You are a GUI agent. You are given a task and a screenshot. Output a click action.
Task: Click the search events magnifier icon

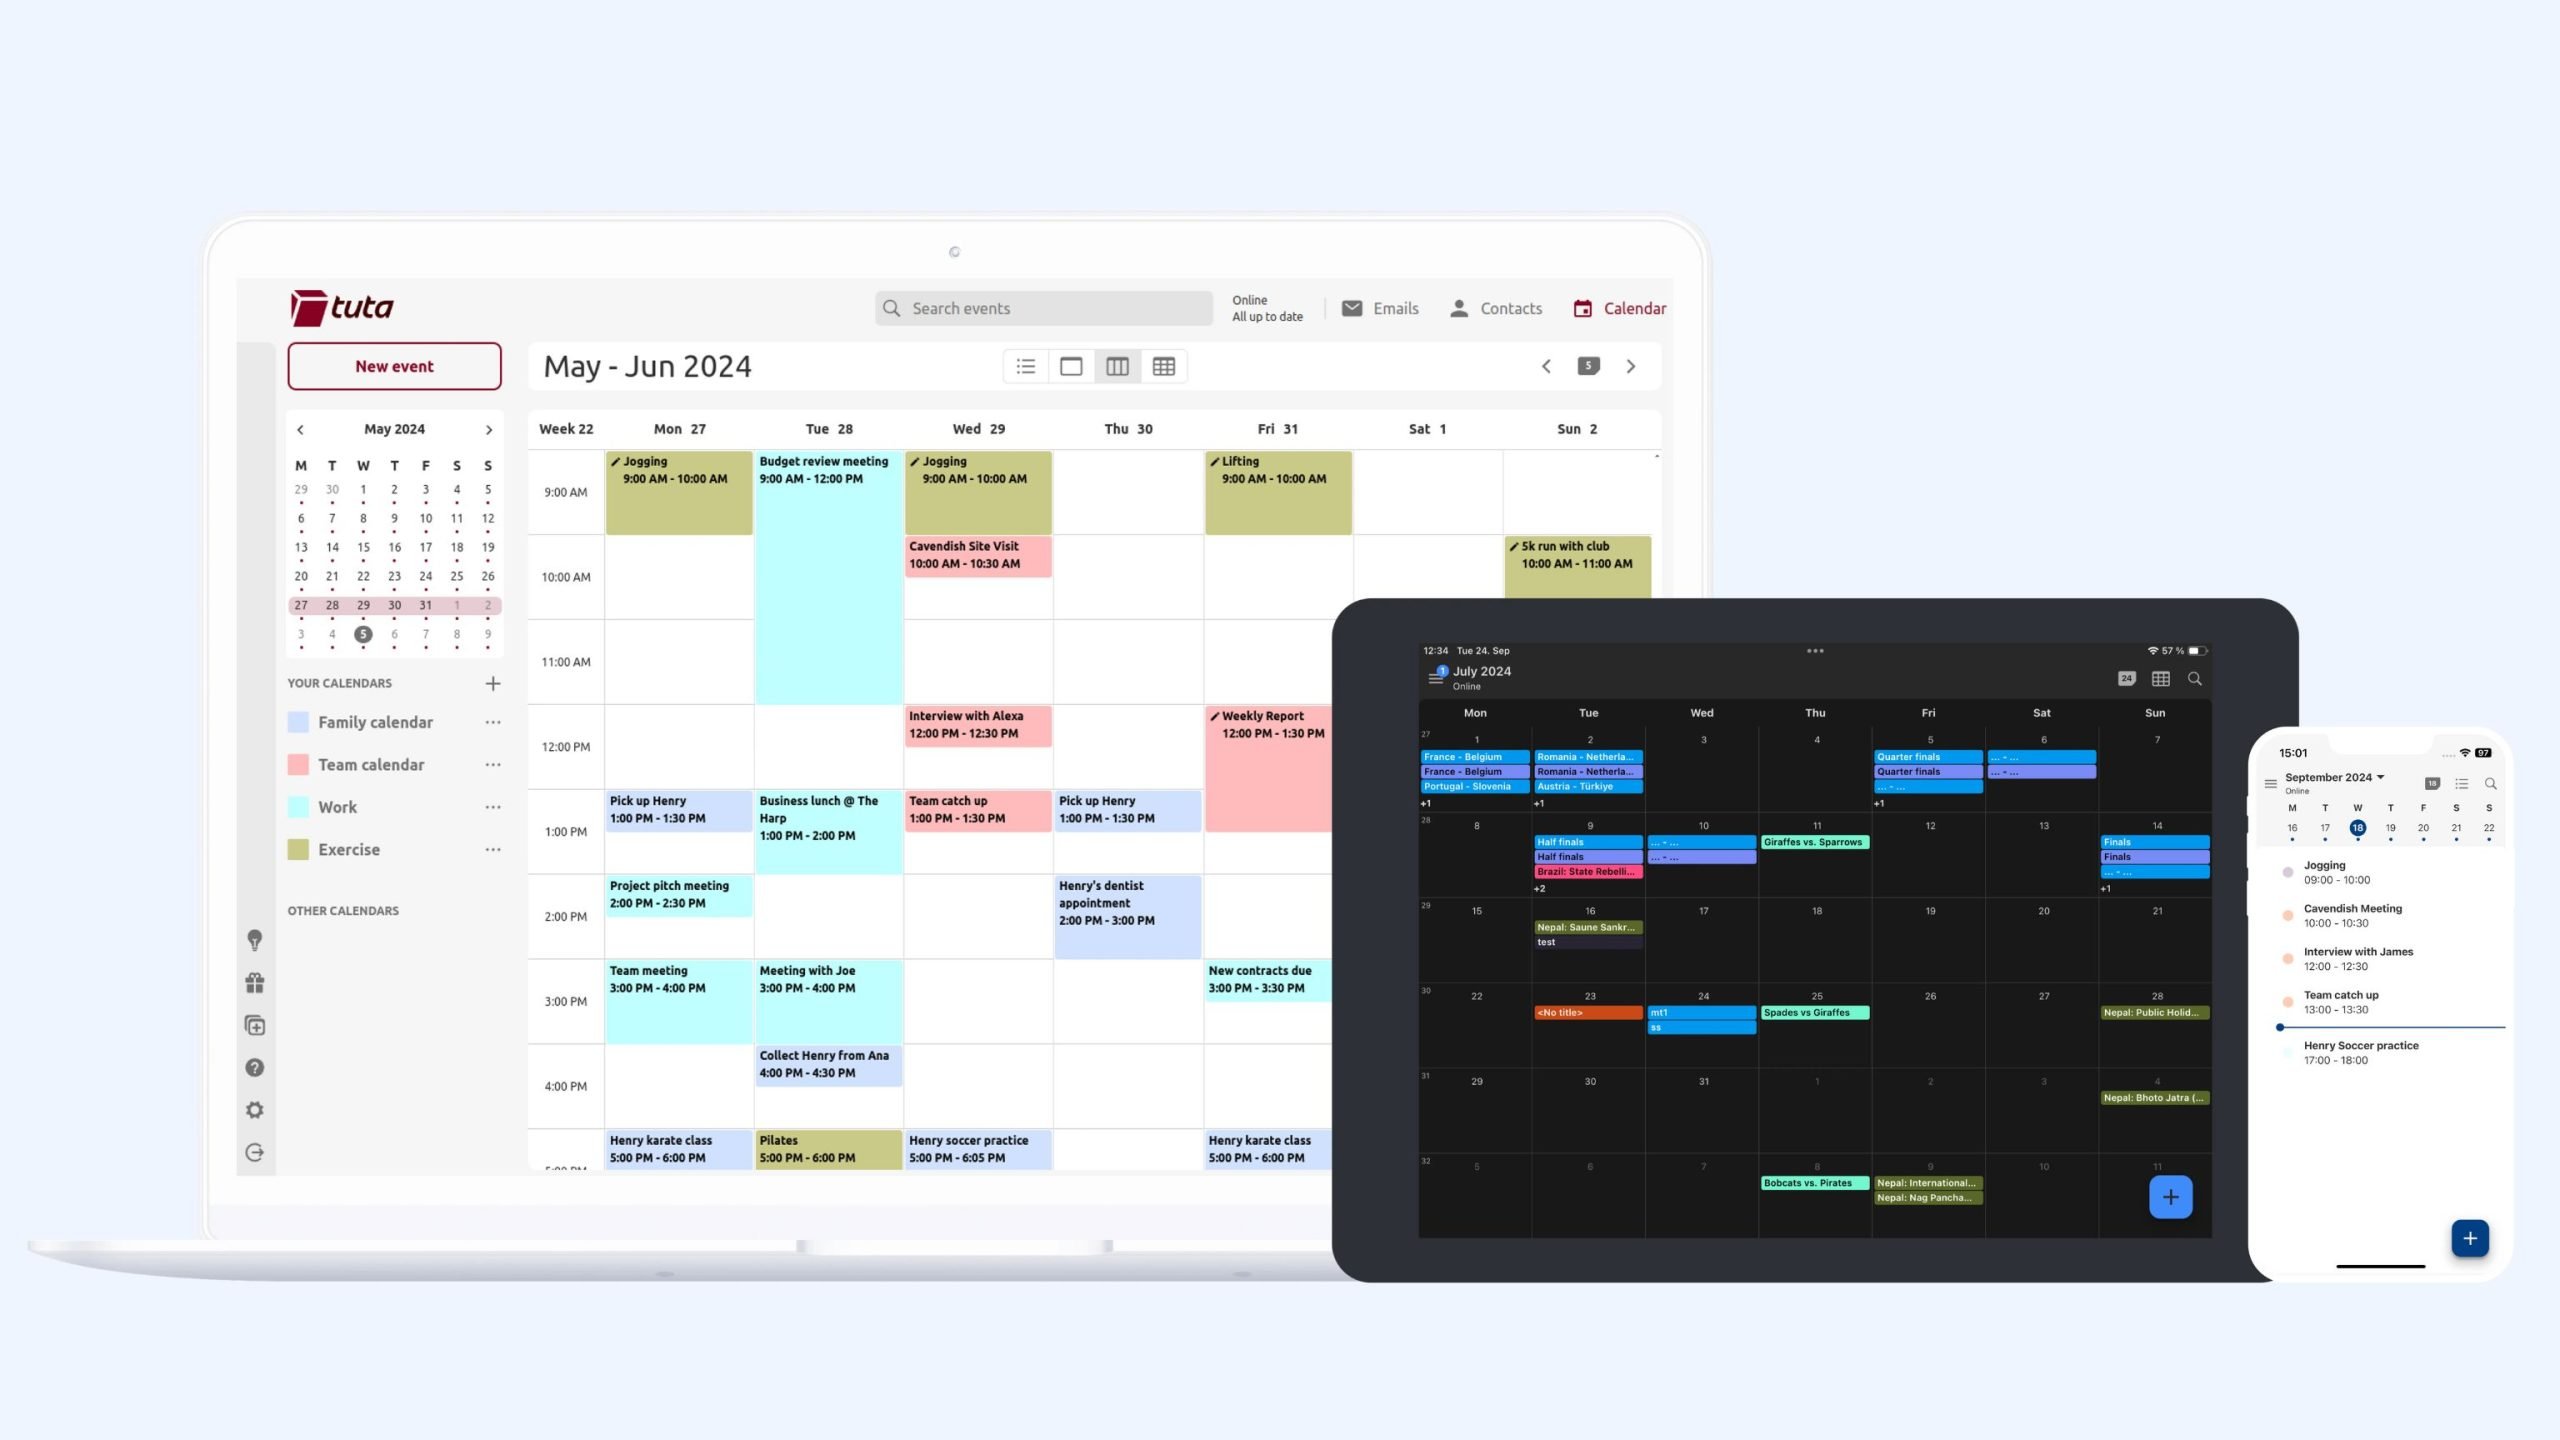893,308
